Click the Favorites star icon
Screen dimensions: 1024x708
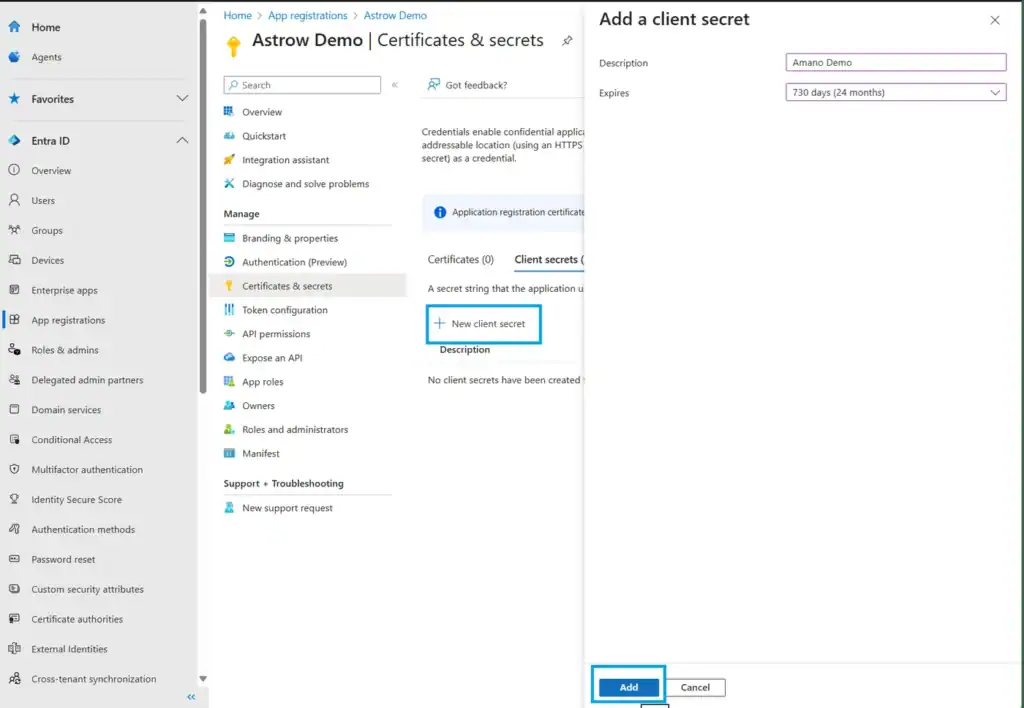pos(14,99)
